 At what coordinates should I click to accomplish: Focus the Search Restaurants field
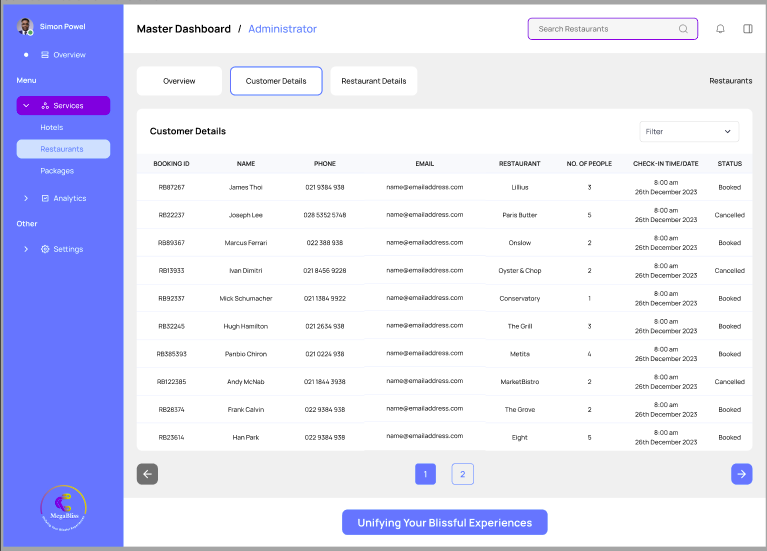coord(612,29)
